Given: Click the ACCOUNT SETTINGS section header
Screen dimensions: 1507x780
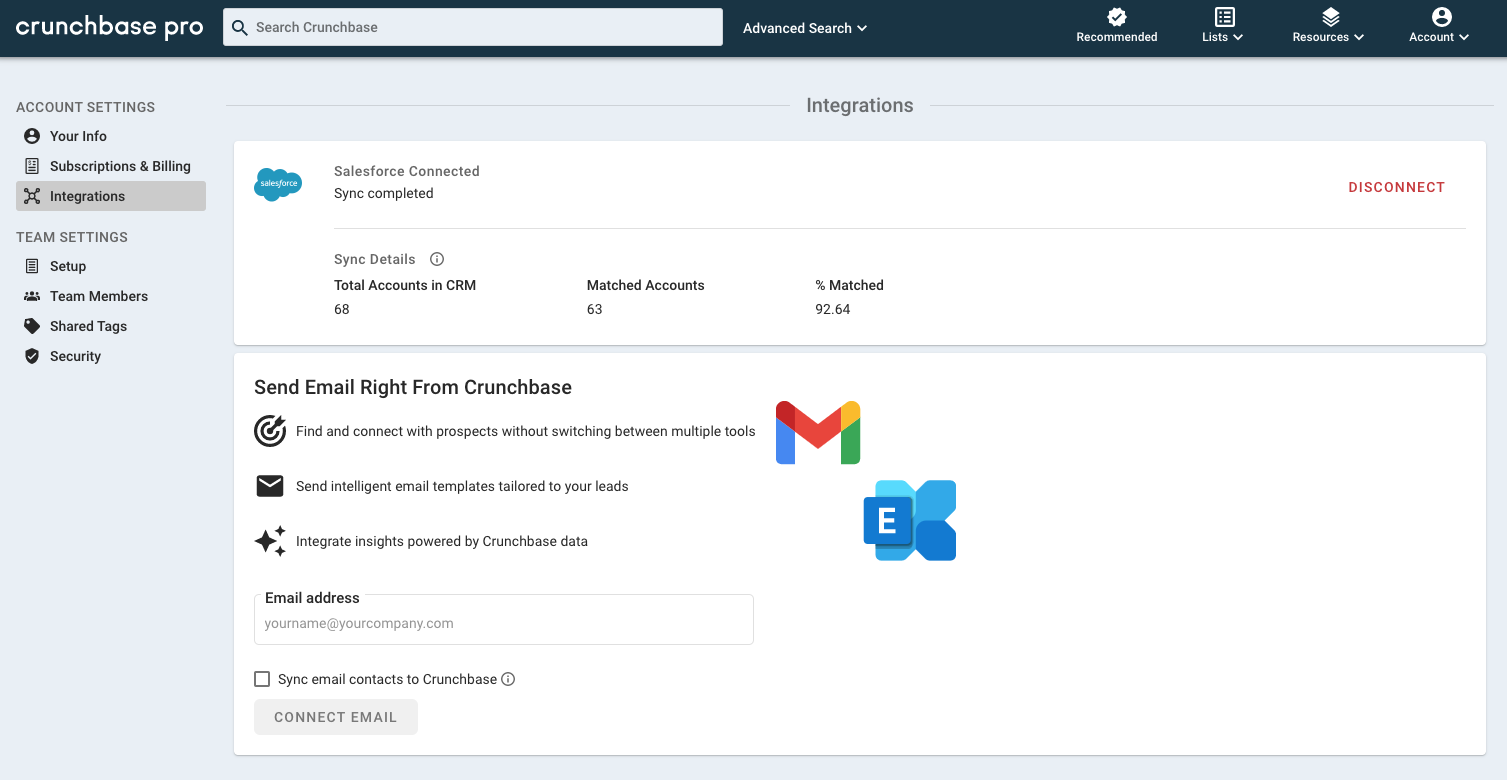Looking at the screenshot, I should (86, 107).
